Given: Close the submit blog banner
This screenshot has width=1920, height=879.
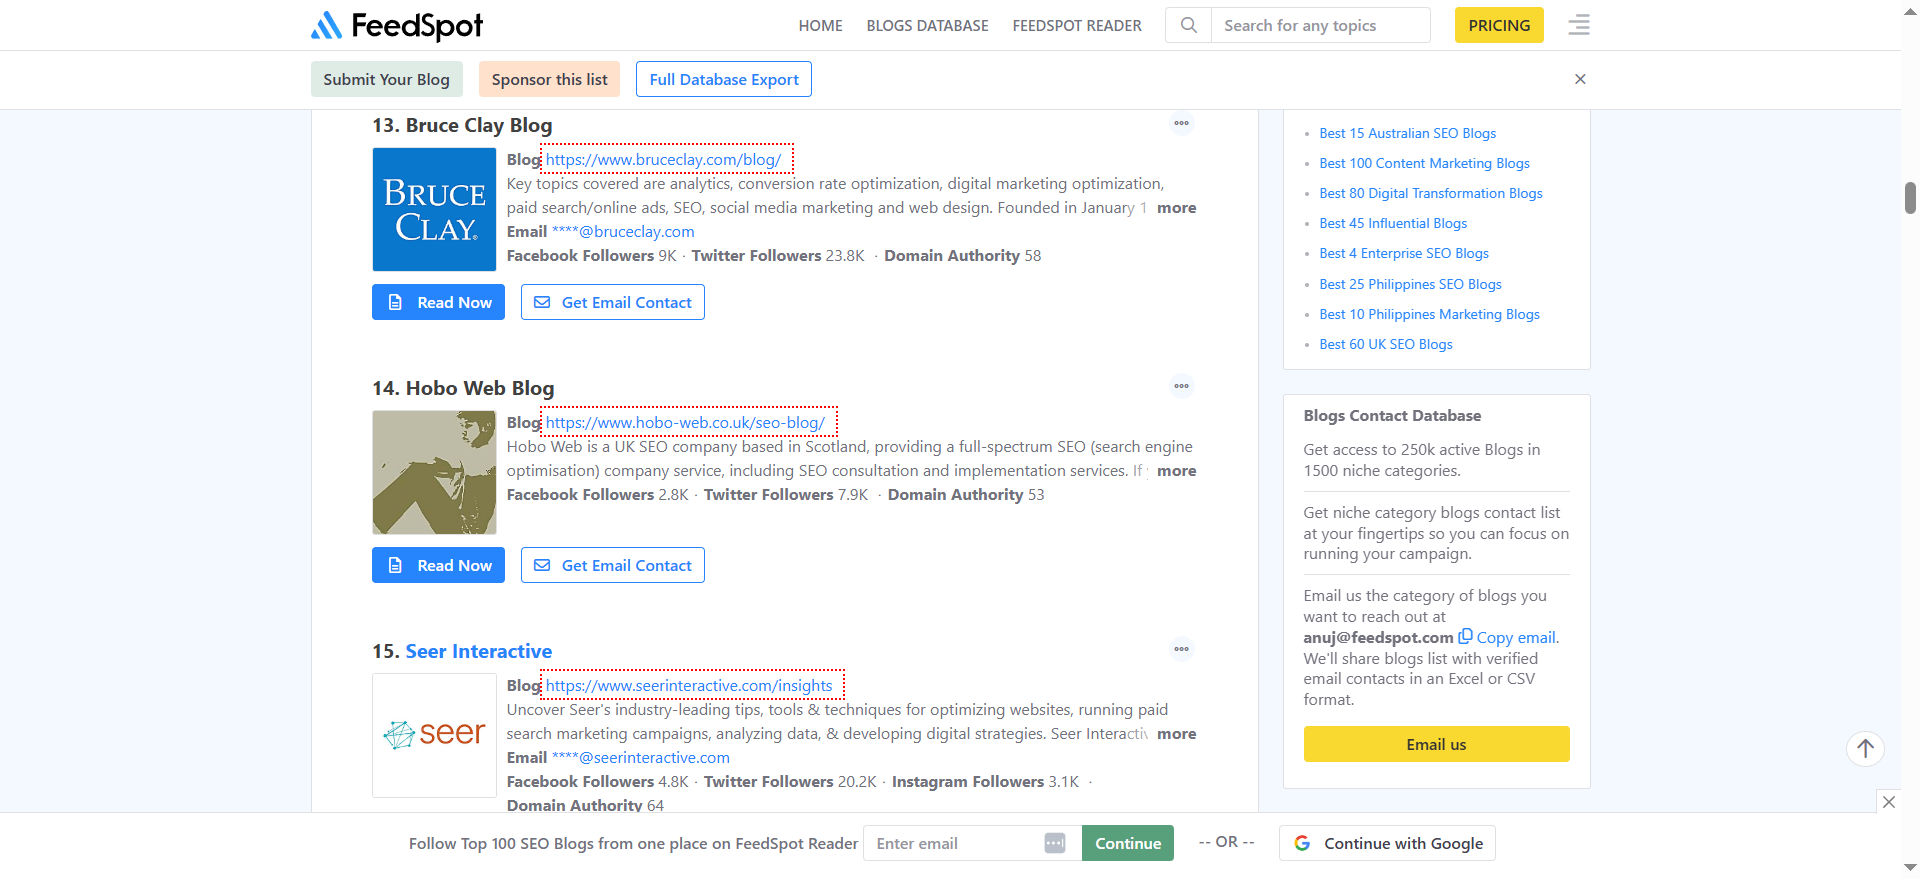Looking at the screenshot, I should (x=1580, y=79).
